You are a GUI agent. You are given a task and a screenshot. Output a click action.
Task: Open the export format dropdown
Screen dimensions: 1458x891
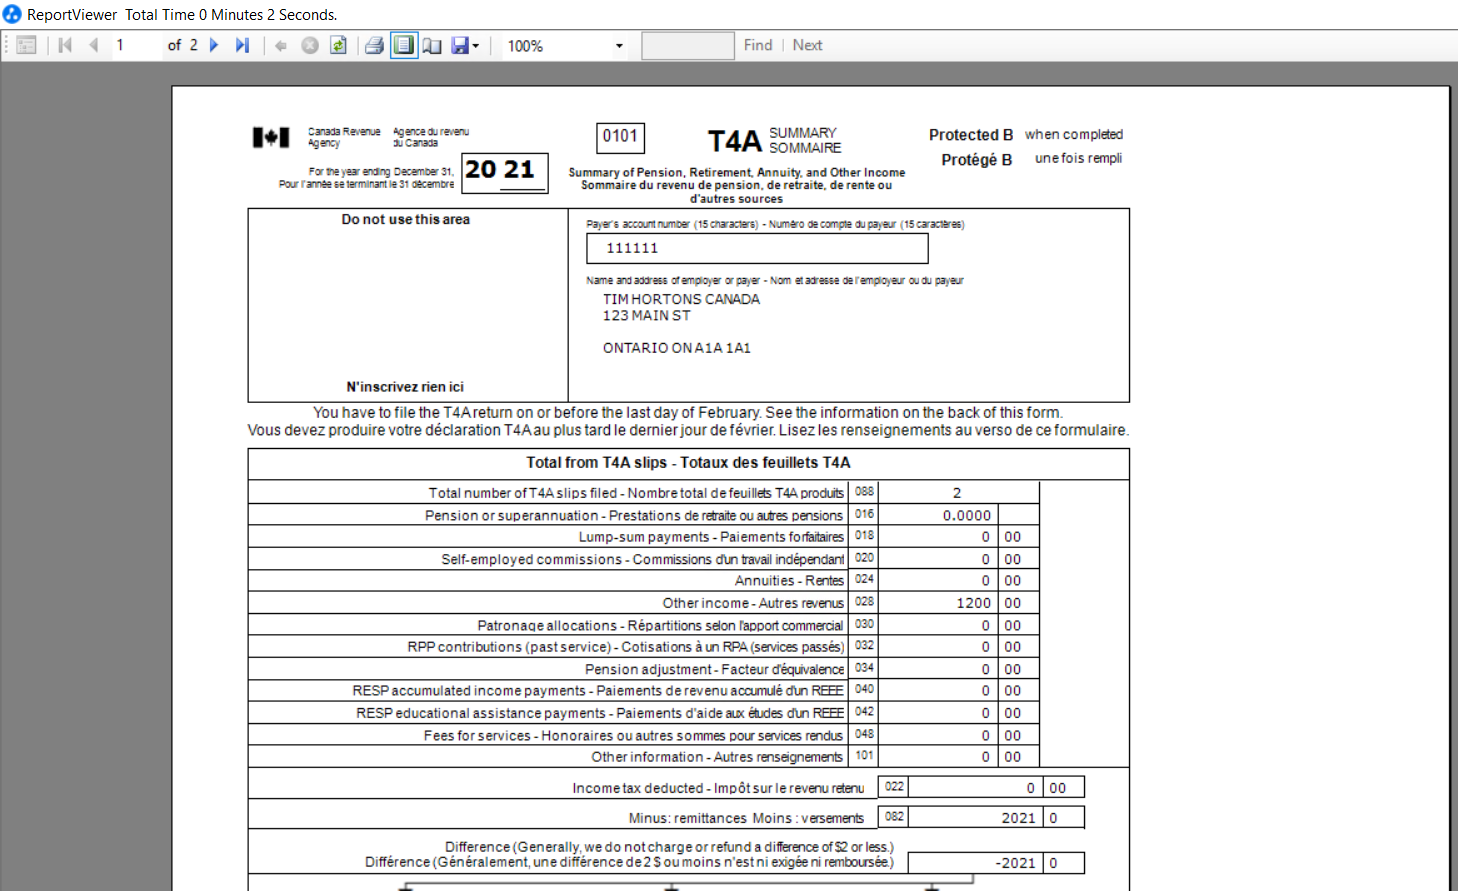click(474, 45)
